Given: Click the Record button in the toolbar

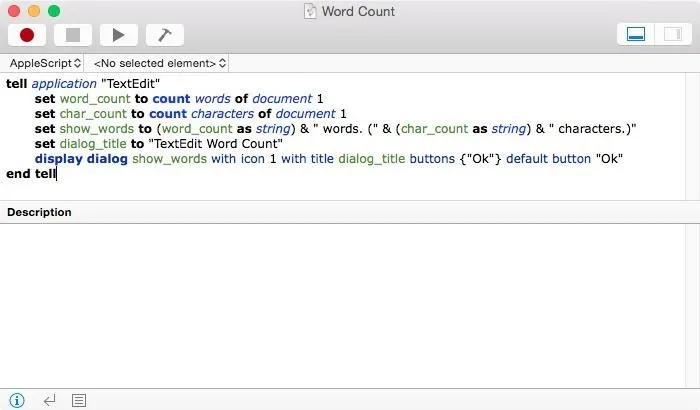Looking at the screenshot, I should (x=27, y=35).
